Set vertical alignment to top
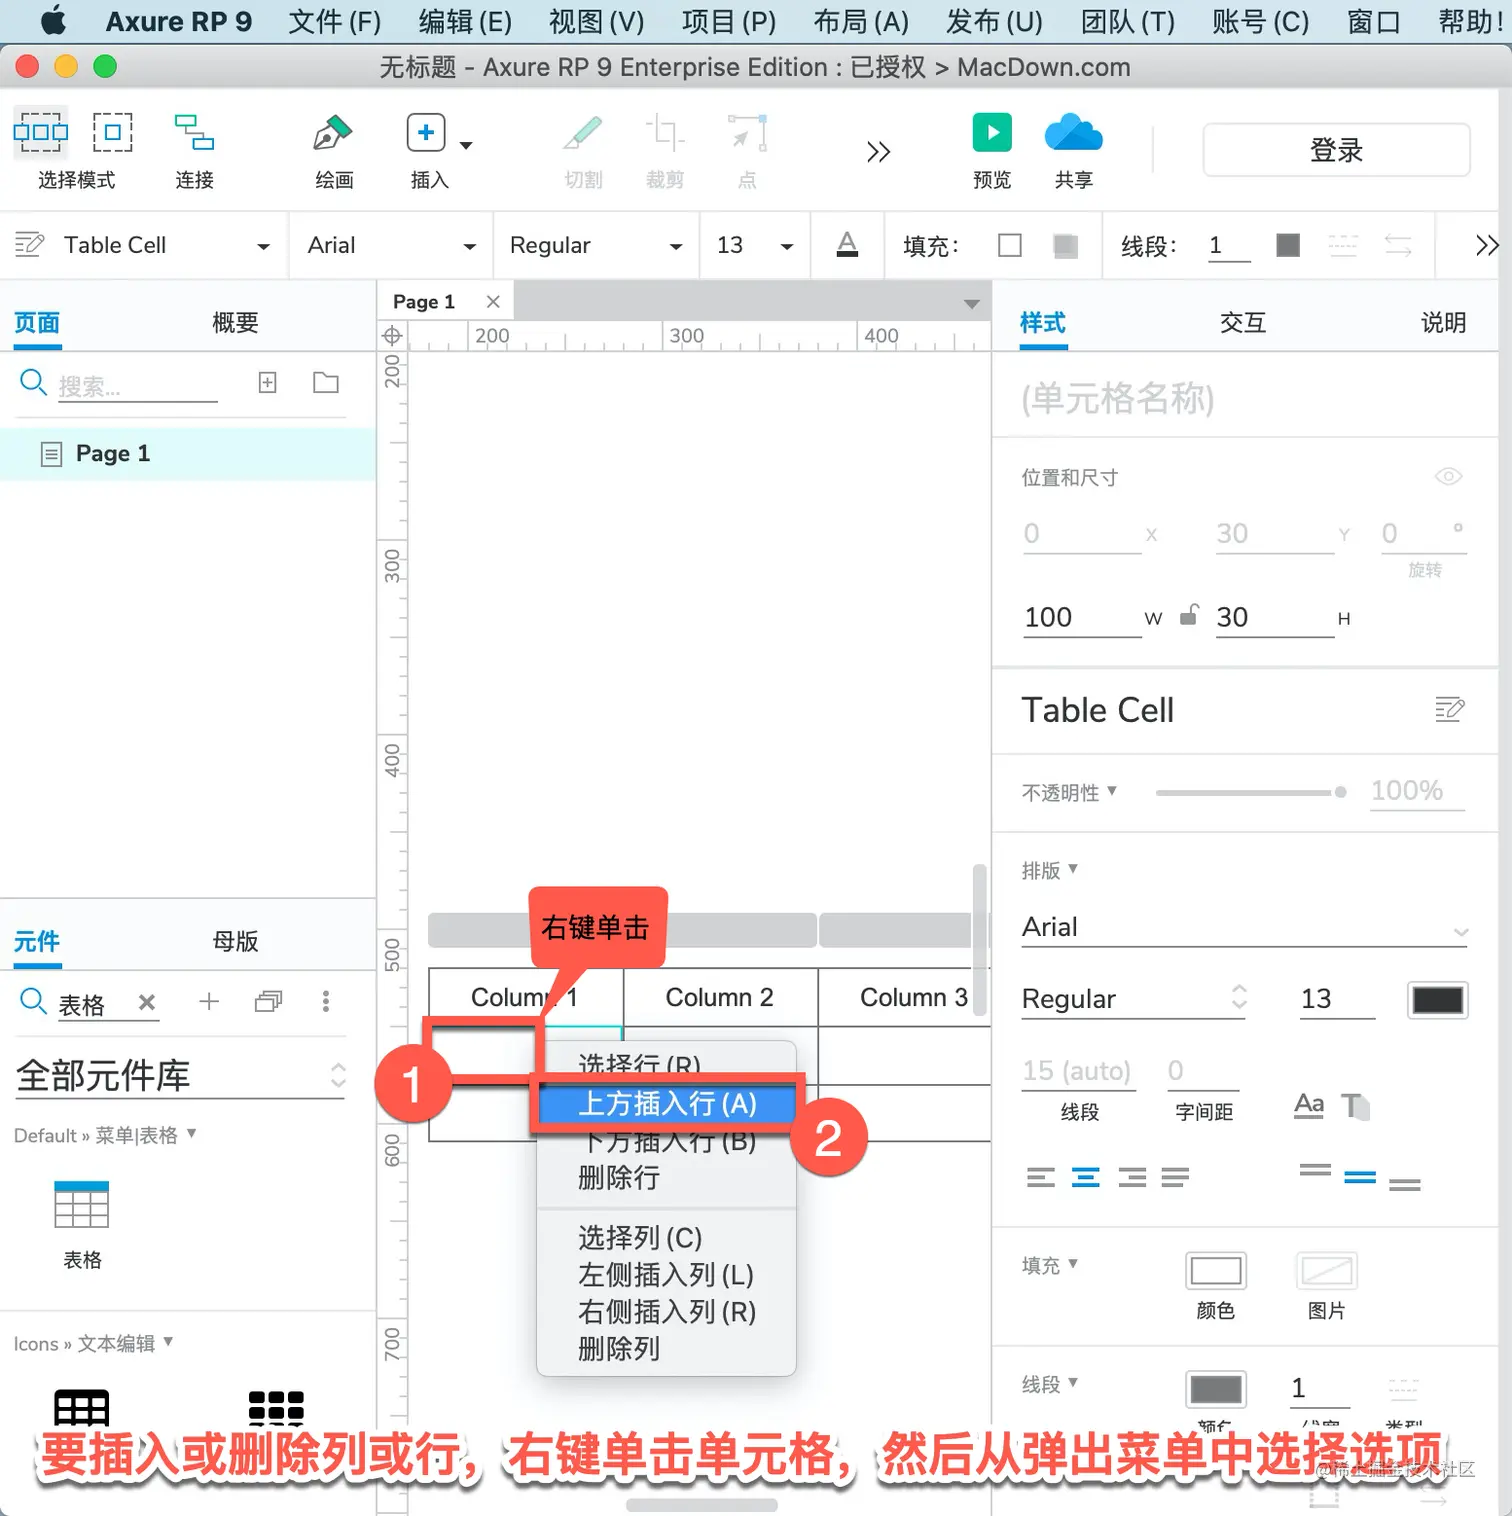The width and height of the screenshot is (1512, 1516). (1315, 1170)
